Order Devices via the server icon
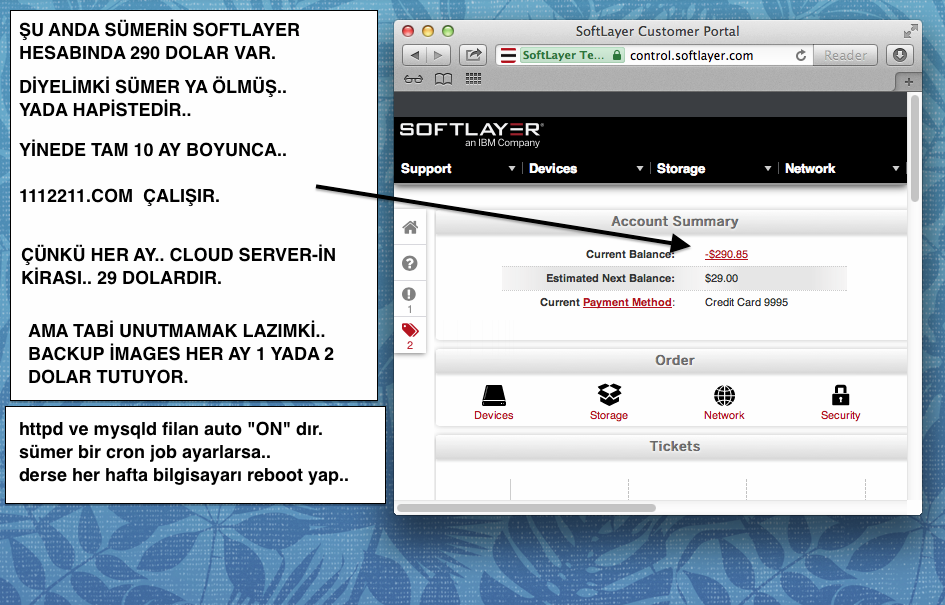 [494, 395]
